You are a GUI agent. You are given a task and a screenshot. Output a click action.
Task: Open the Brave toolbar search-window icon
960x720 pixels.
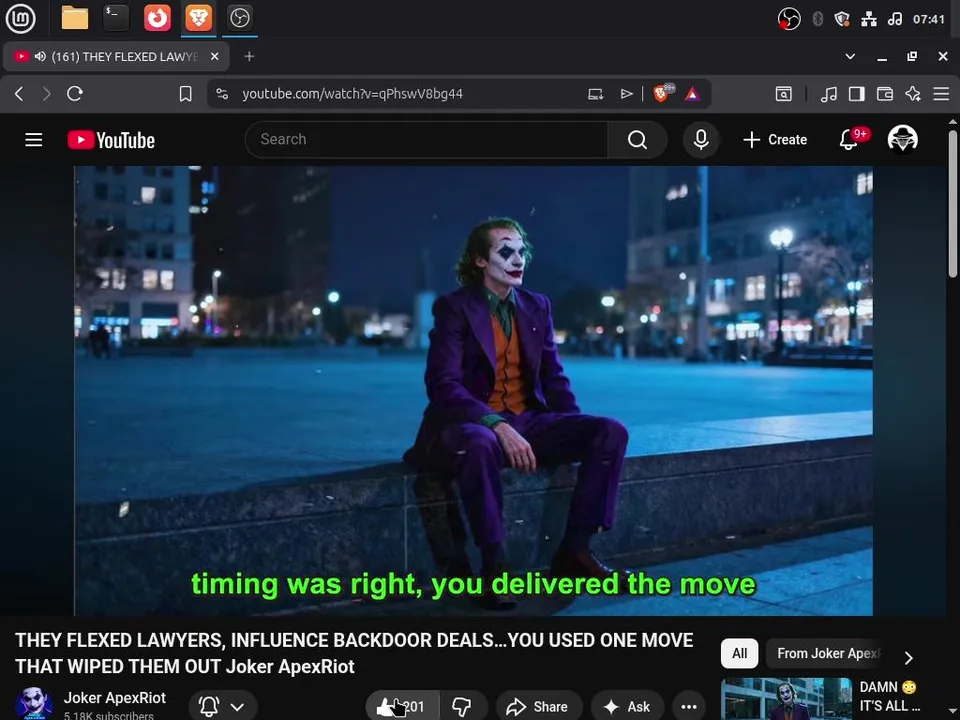(x=784, y=94)
